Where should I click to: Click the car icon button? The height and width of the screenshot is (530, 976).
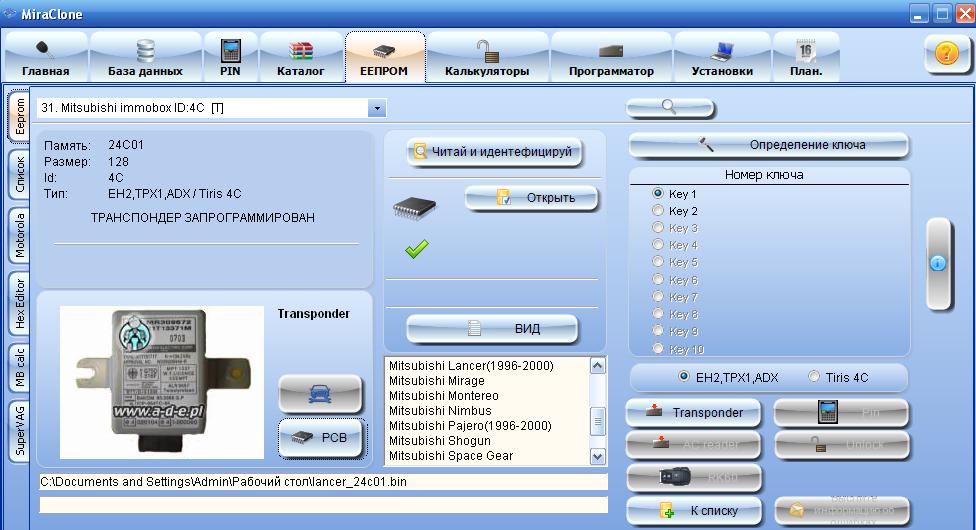320,394
